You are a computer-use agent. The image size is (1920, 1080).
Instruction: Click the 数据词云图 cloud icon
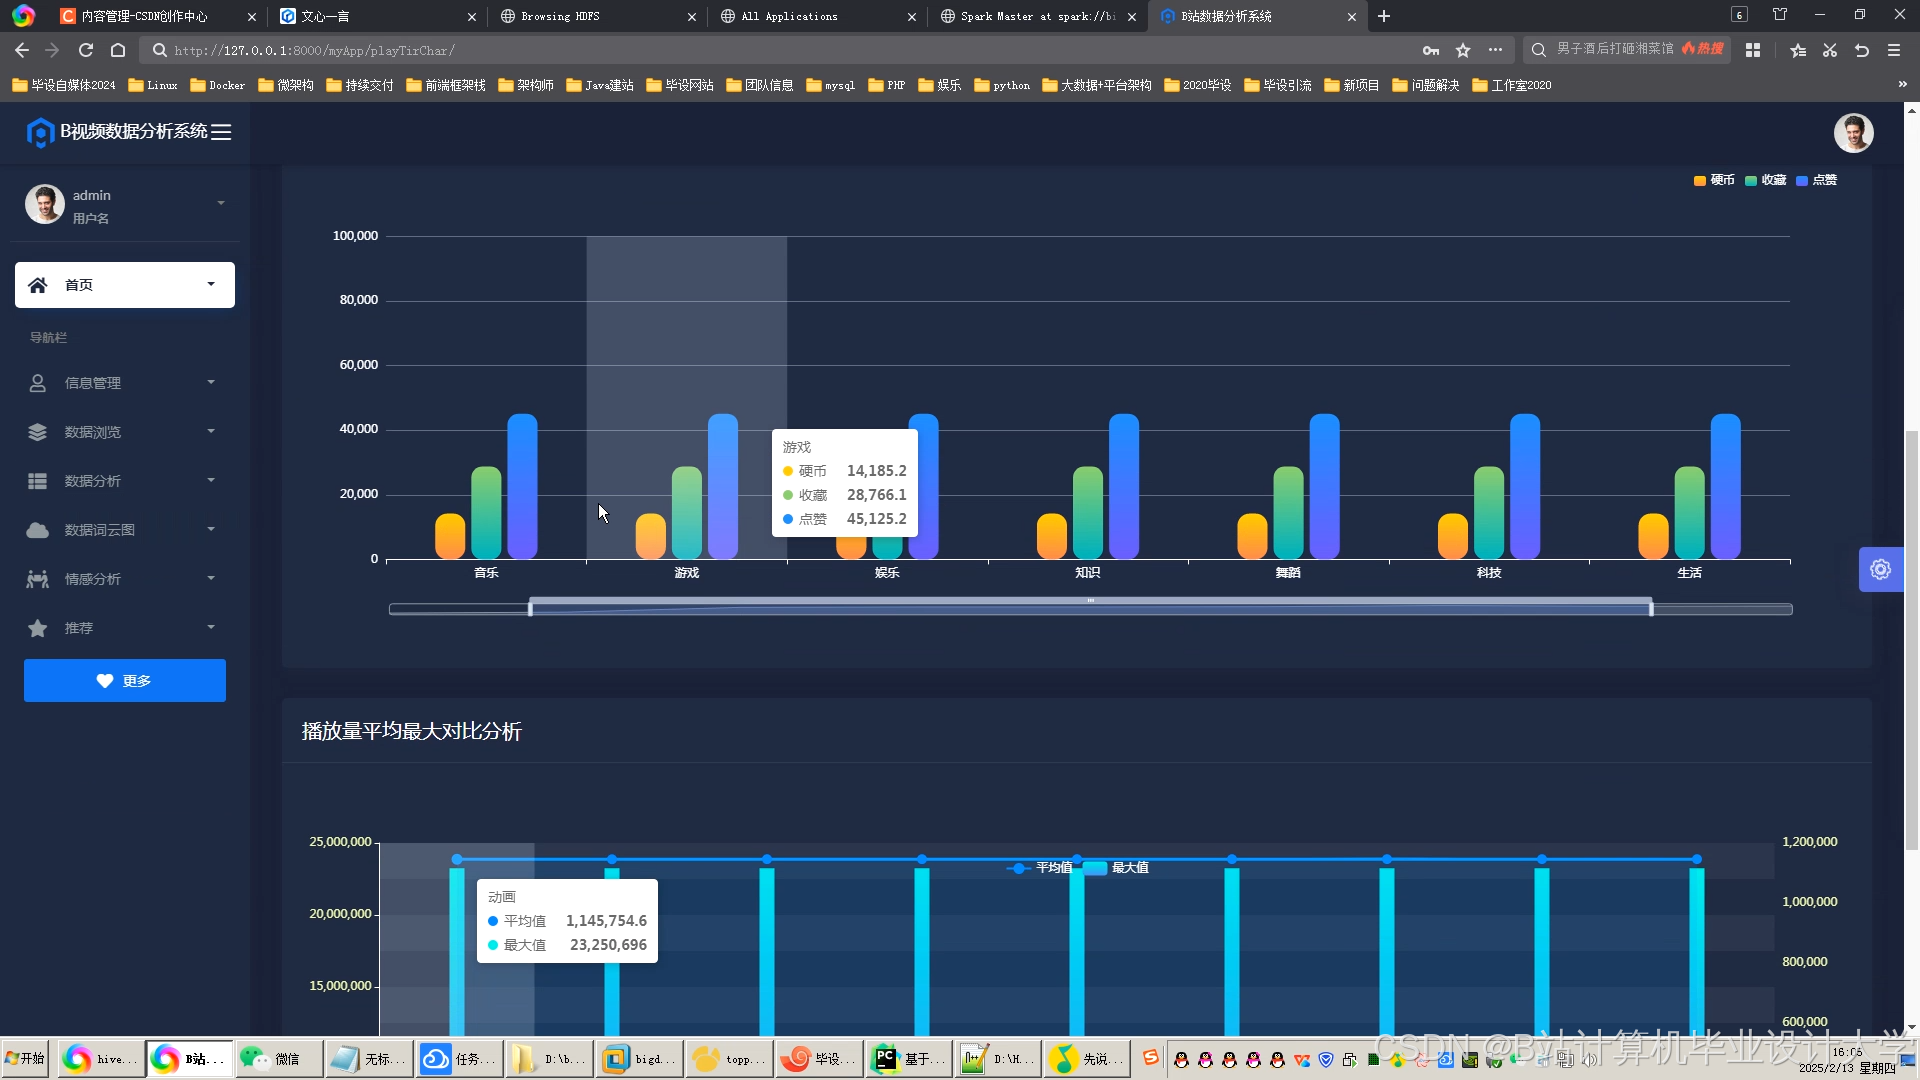click(37, 530)
